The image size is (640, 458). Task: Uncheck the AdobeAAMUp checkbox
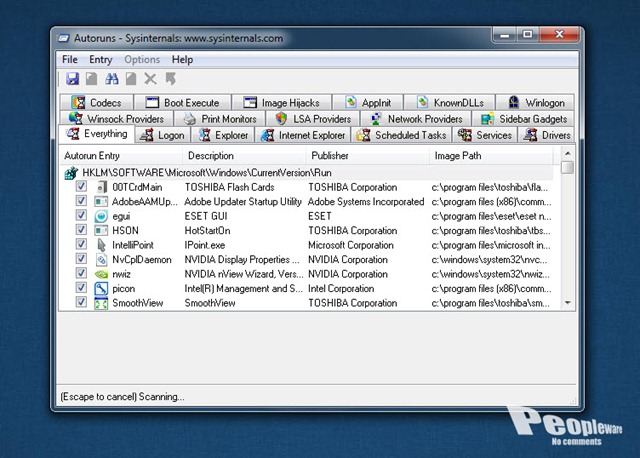point(81,200)
